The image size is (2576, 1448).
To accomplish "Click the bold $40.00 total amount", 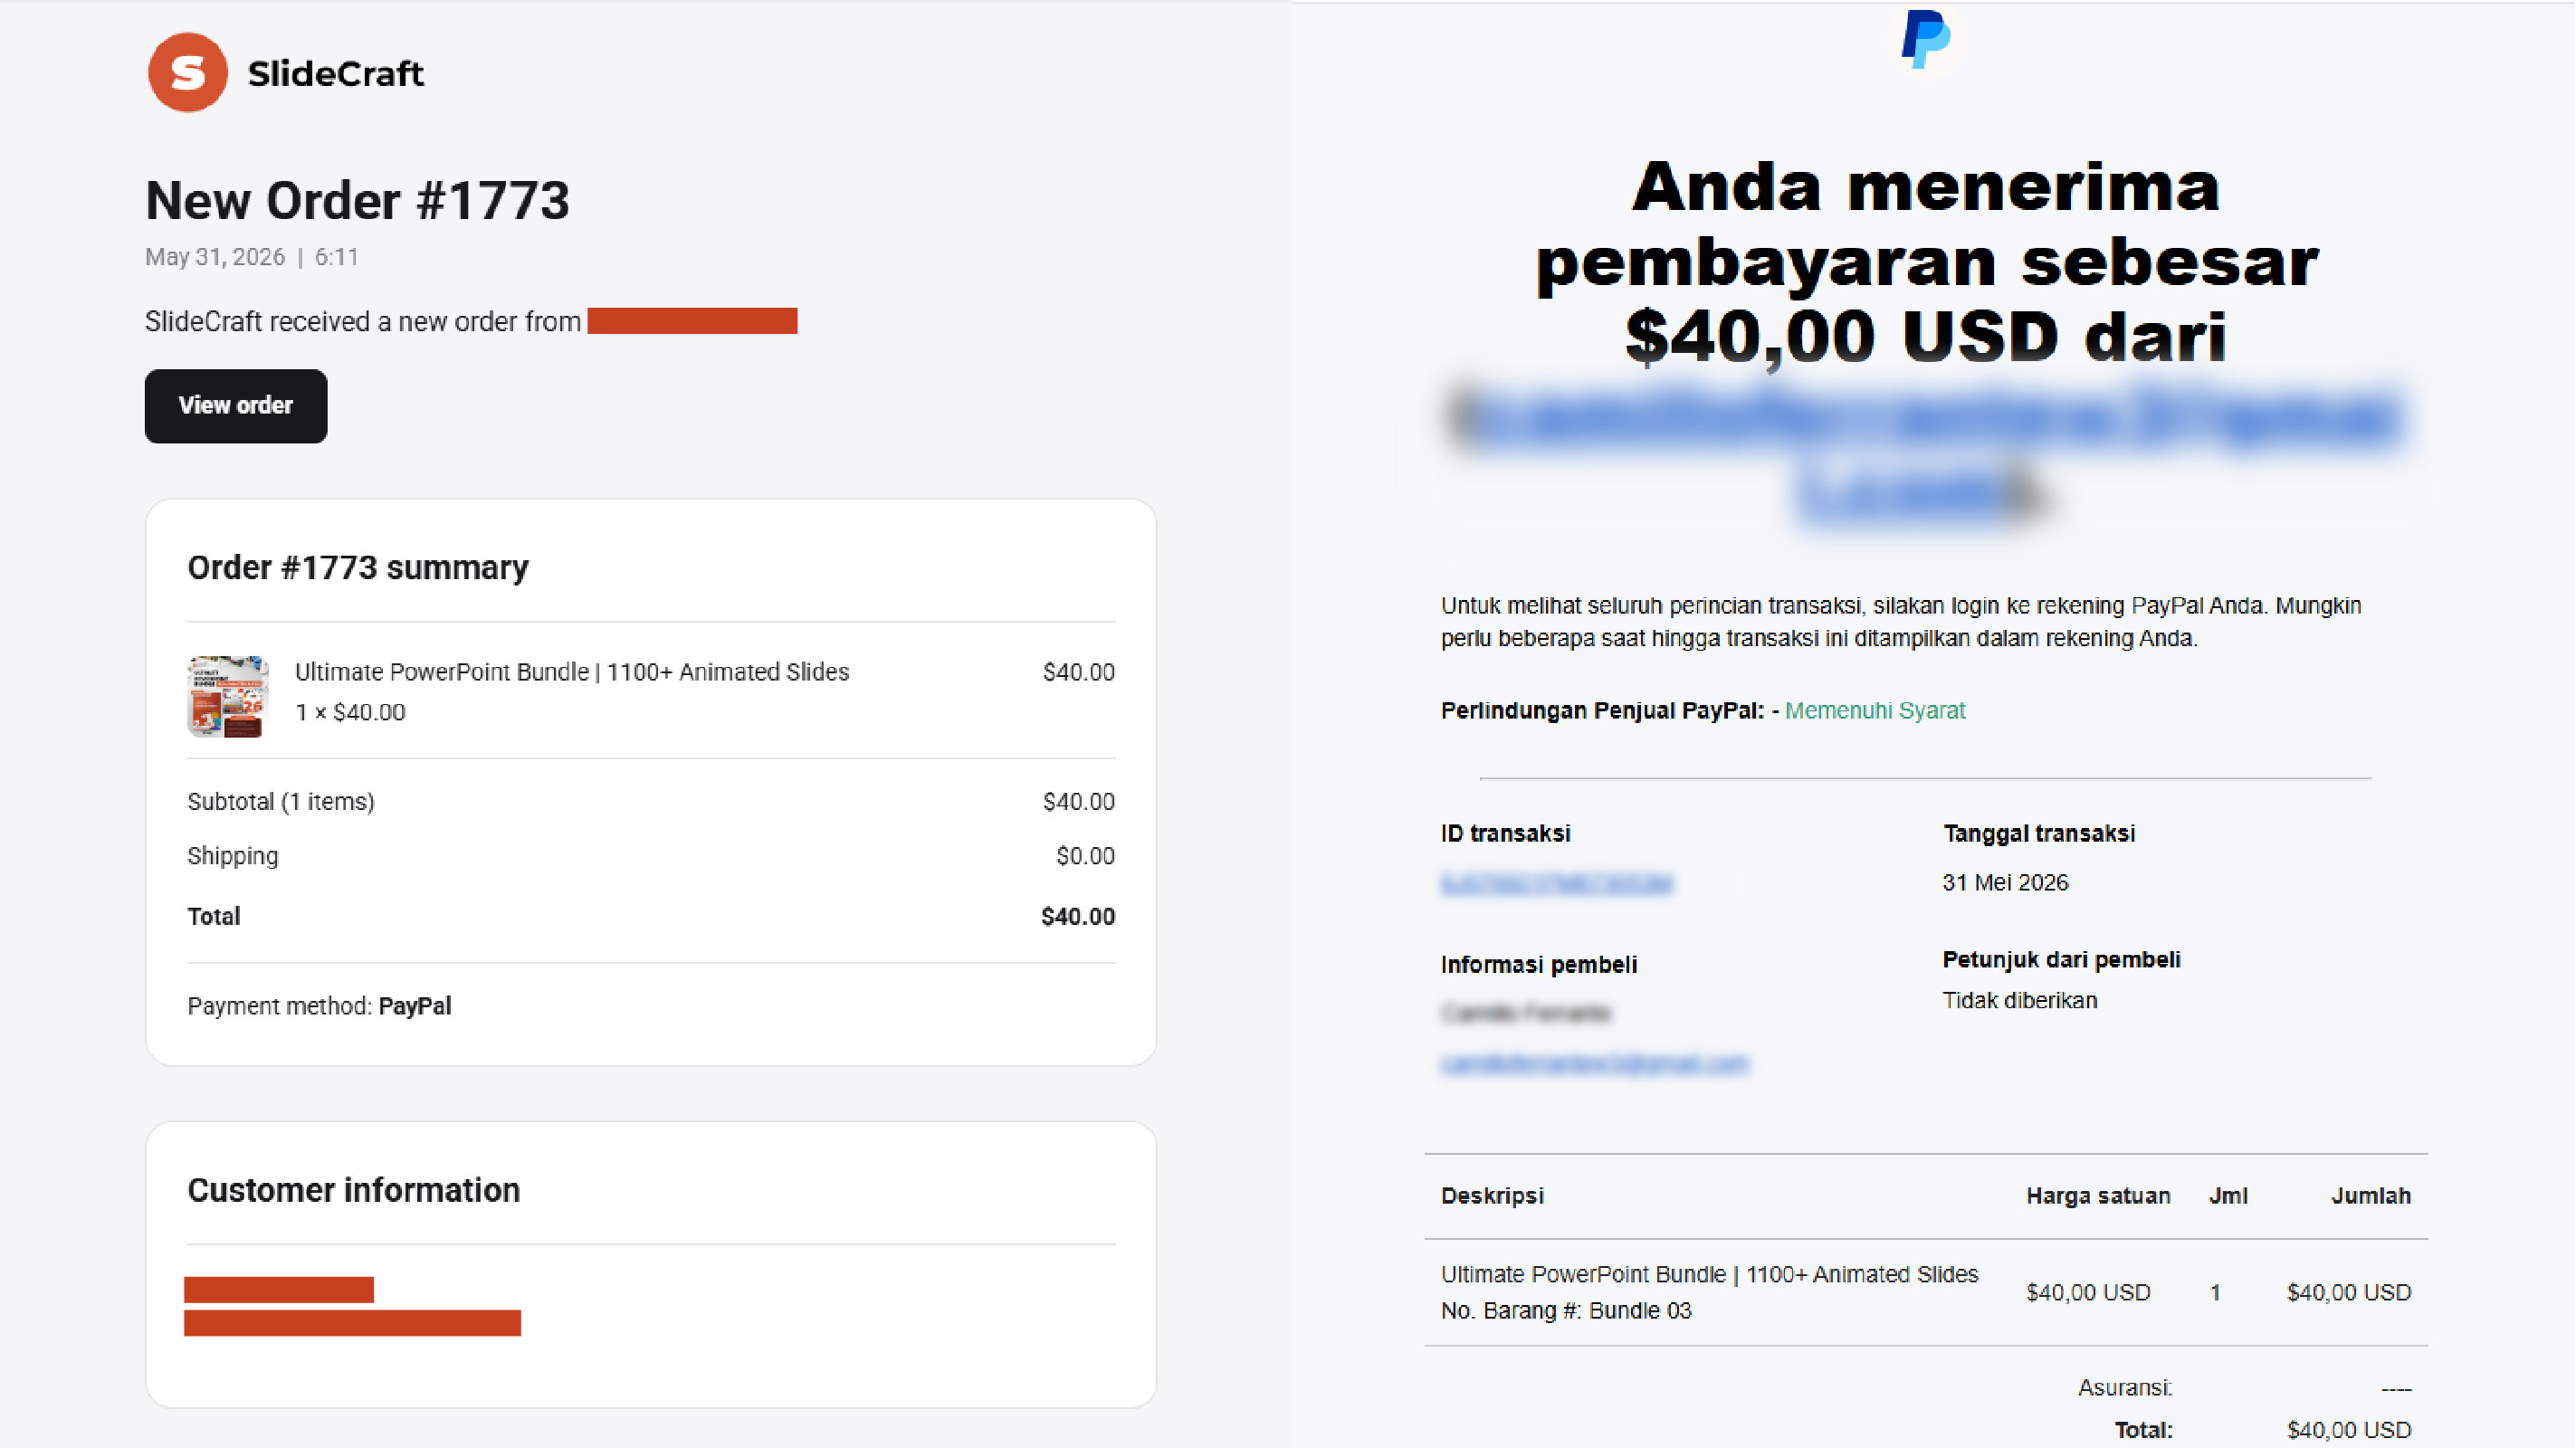I will point(1078,917).
